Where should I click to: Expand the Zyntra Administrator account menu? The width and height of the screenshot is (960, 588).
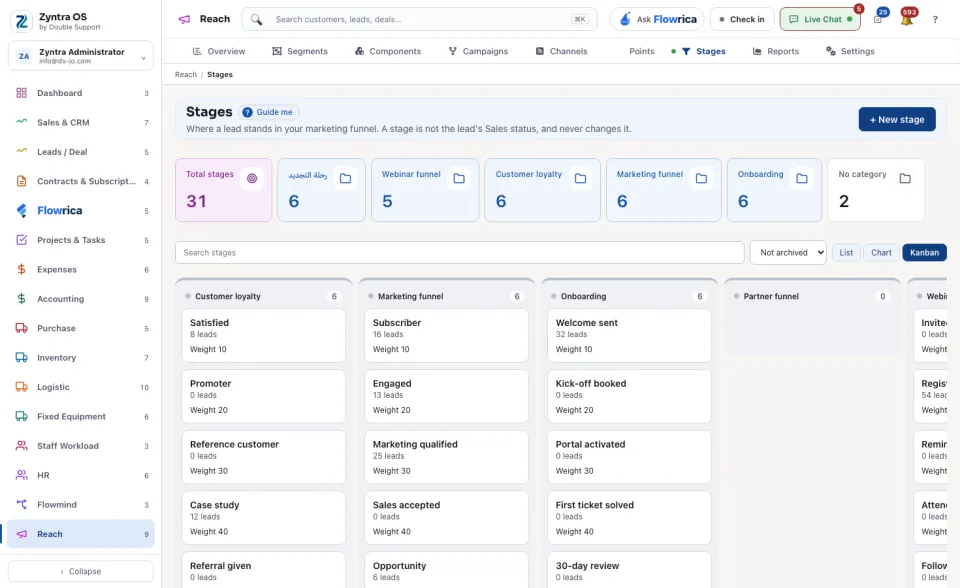pyautogui.click(x=81, y=56)
